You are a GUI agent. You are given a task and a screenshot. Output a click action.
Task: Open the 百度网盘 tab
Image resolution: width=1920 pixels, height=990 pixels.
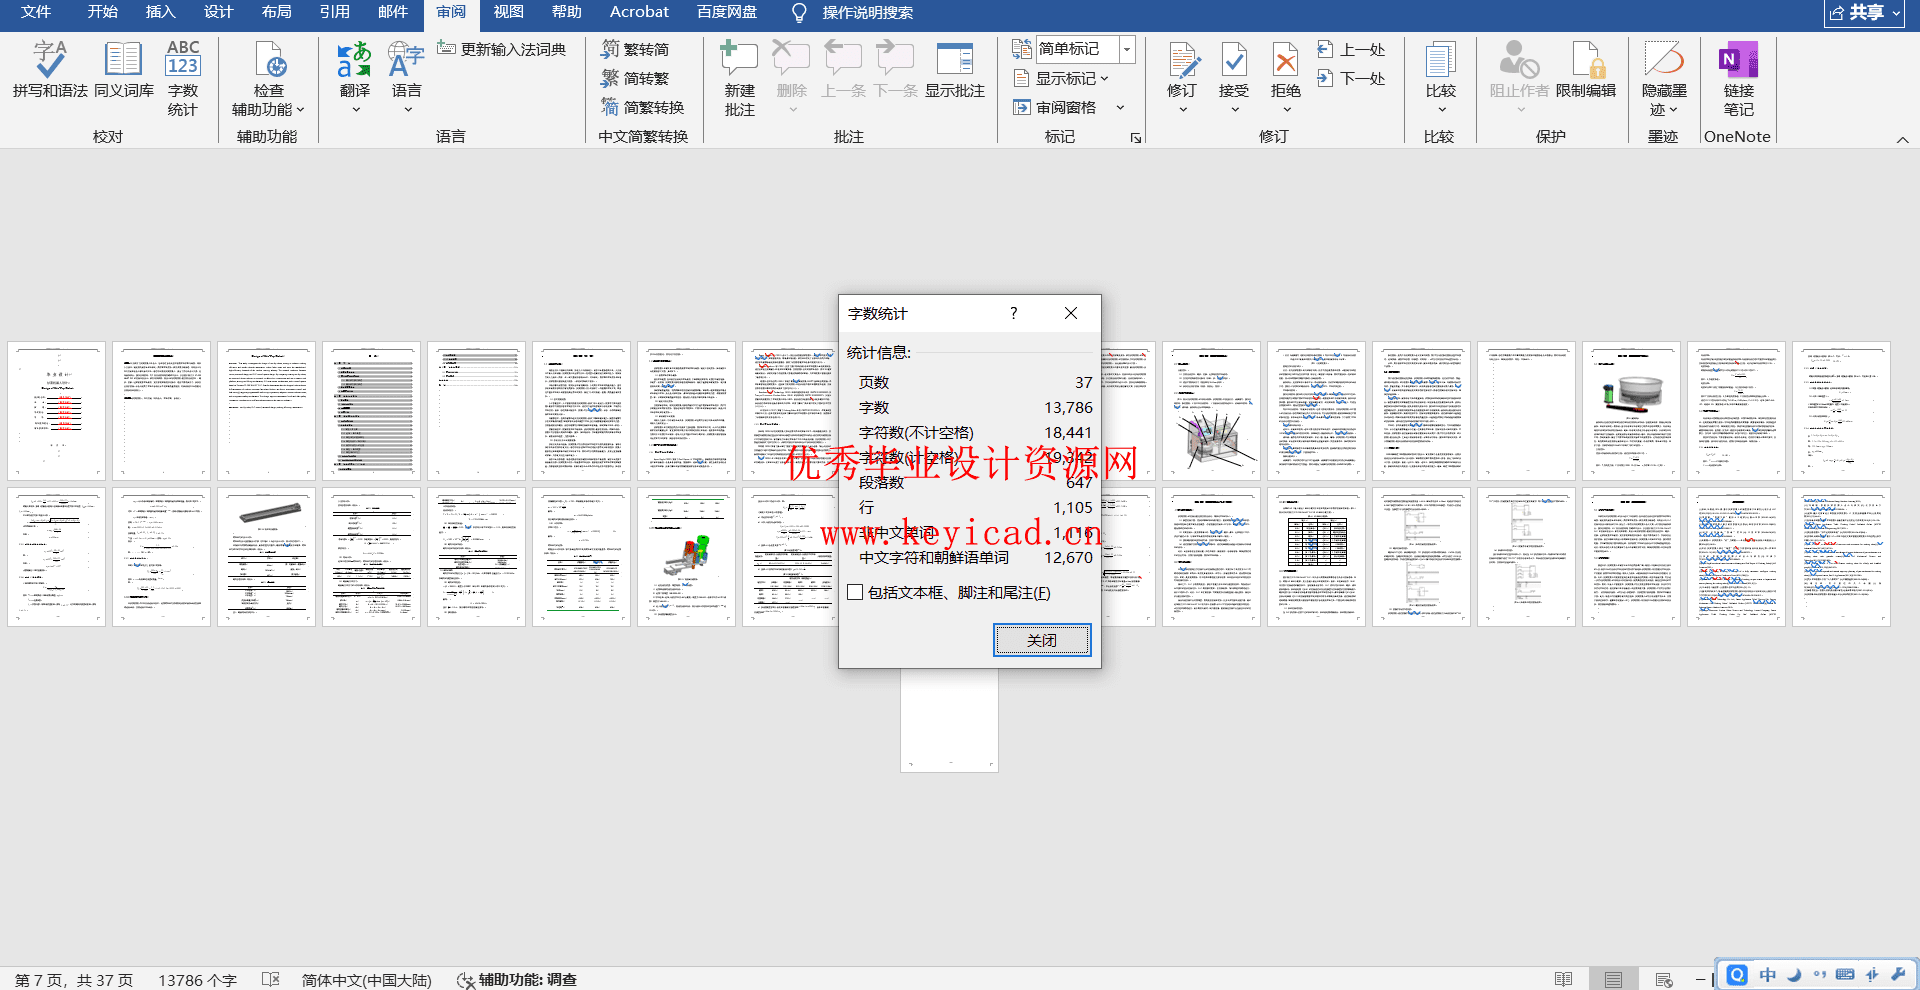point(727,12)
